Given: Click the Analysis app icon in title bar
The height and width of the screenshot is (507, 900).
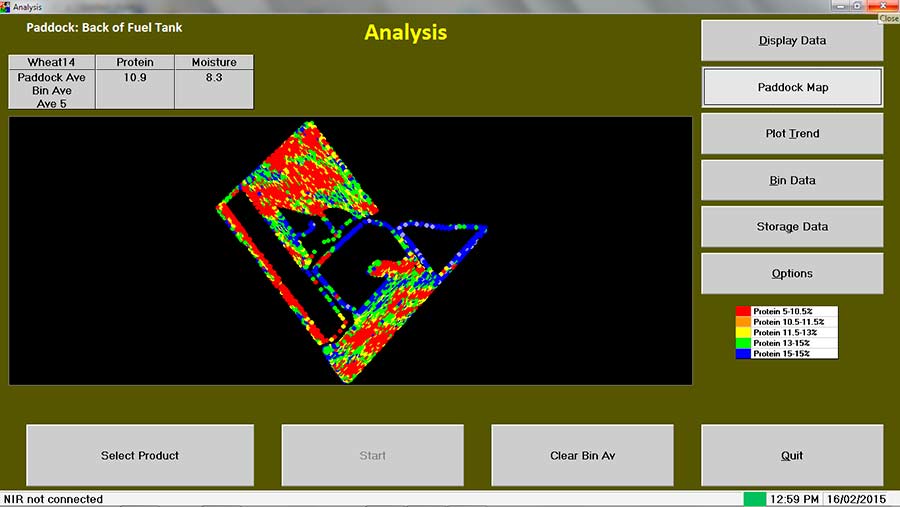Looking at the screenshot, I should coord(6,7).
